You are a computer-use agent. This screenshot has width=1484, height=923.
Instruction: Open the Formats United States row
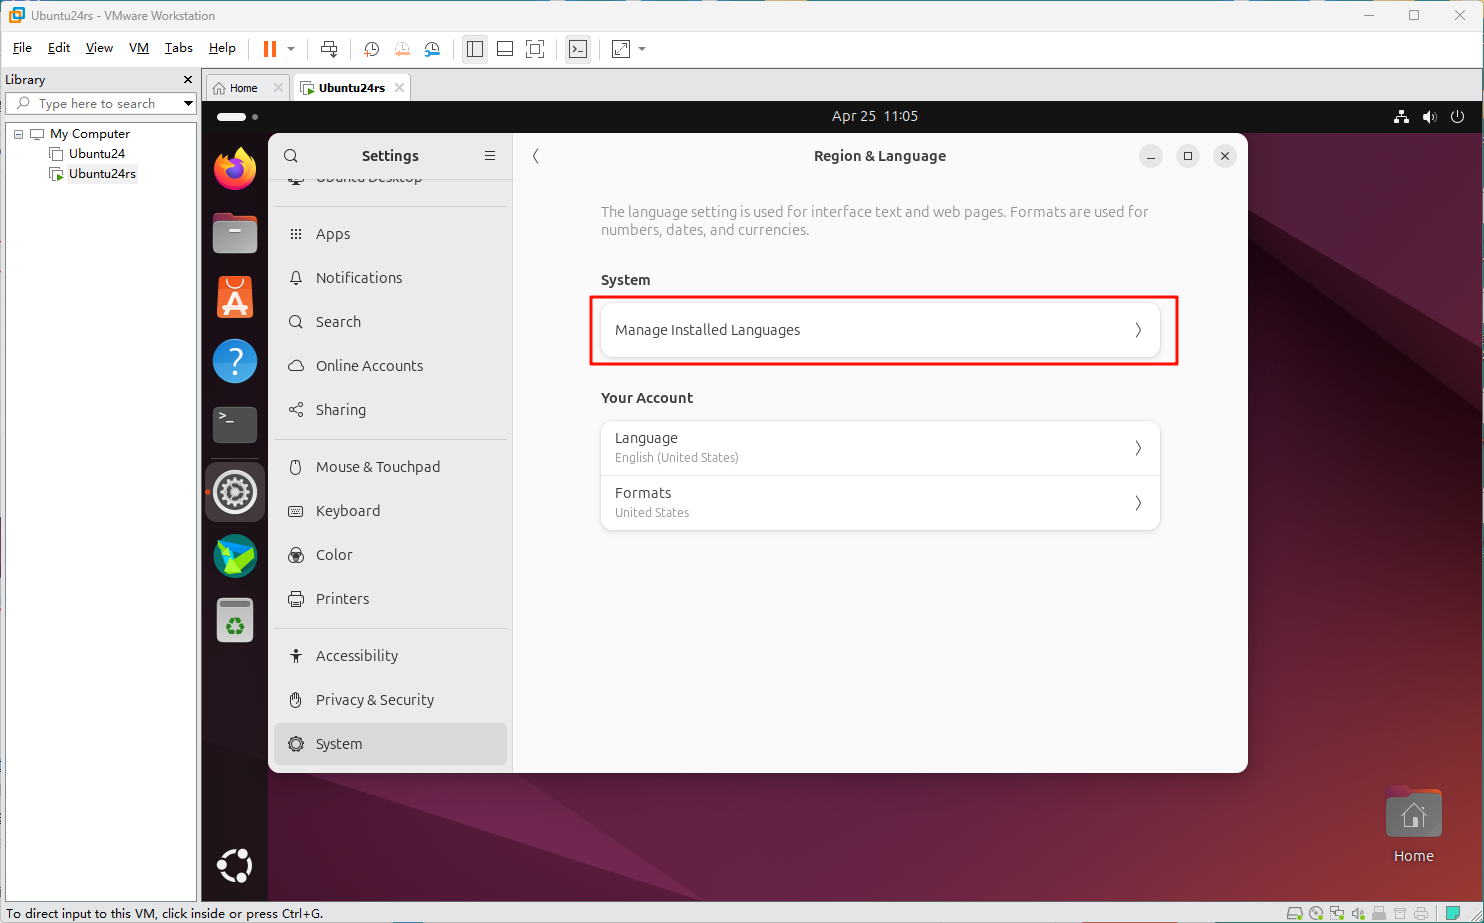point(880,503)
